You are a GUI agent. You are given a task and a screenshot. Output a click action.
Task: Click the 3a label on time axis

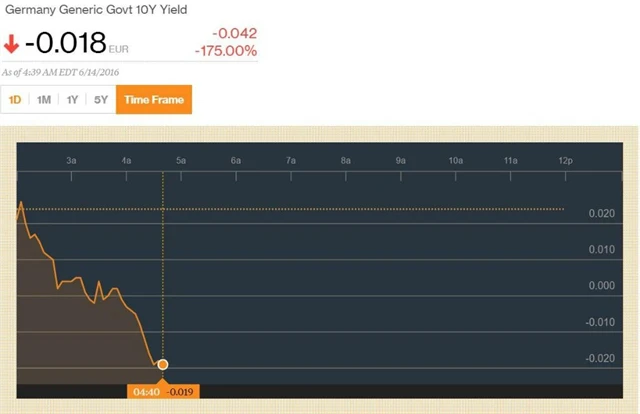[x=71, y=160]
